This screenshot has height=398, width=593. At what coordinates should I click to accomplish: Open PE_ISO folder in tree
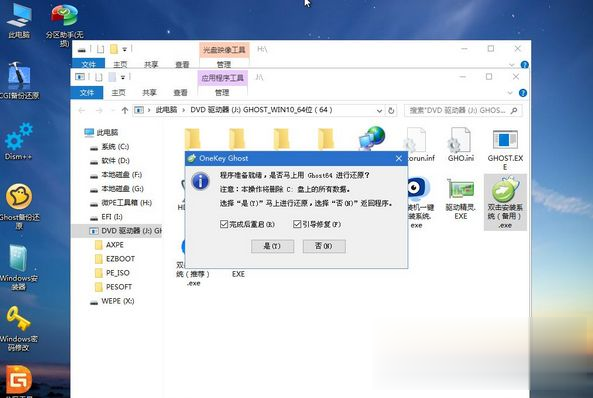point(118,273)
